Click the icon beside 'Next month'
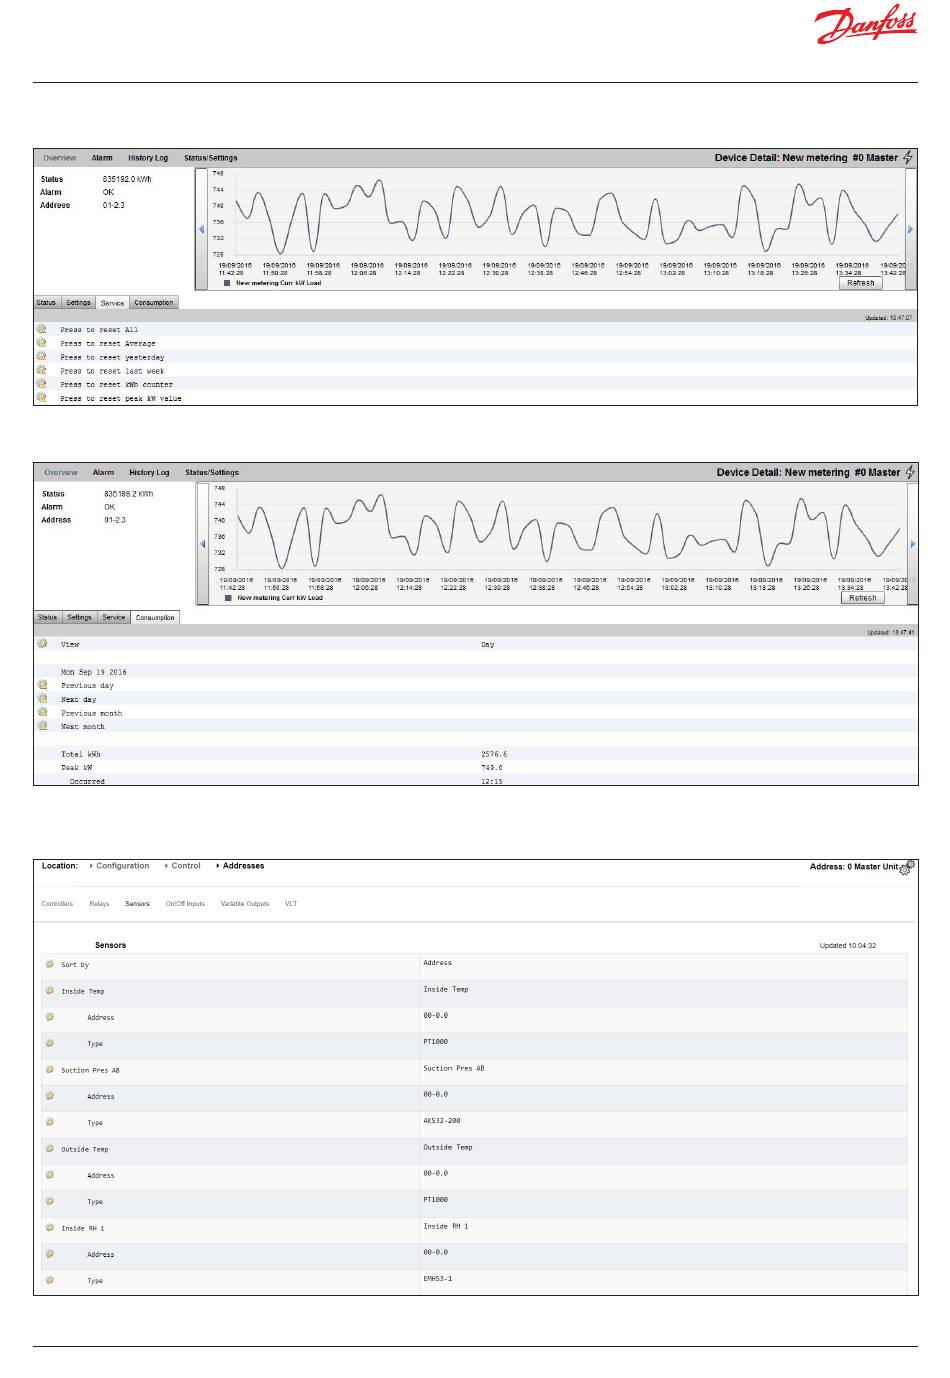 [x=42, y=726]
